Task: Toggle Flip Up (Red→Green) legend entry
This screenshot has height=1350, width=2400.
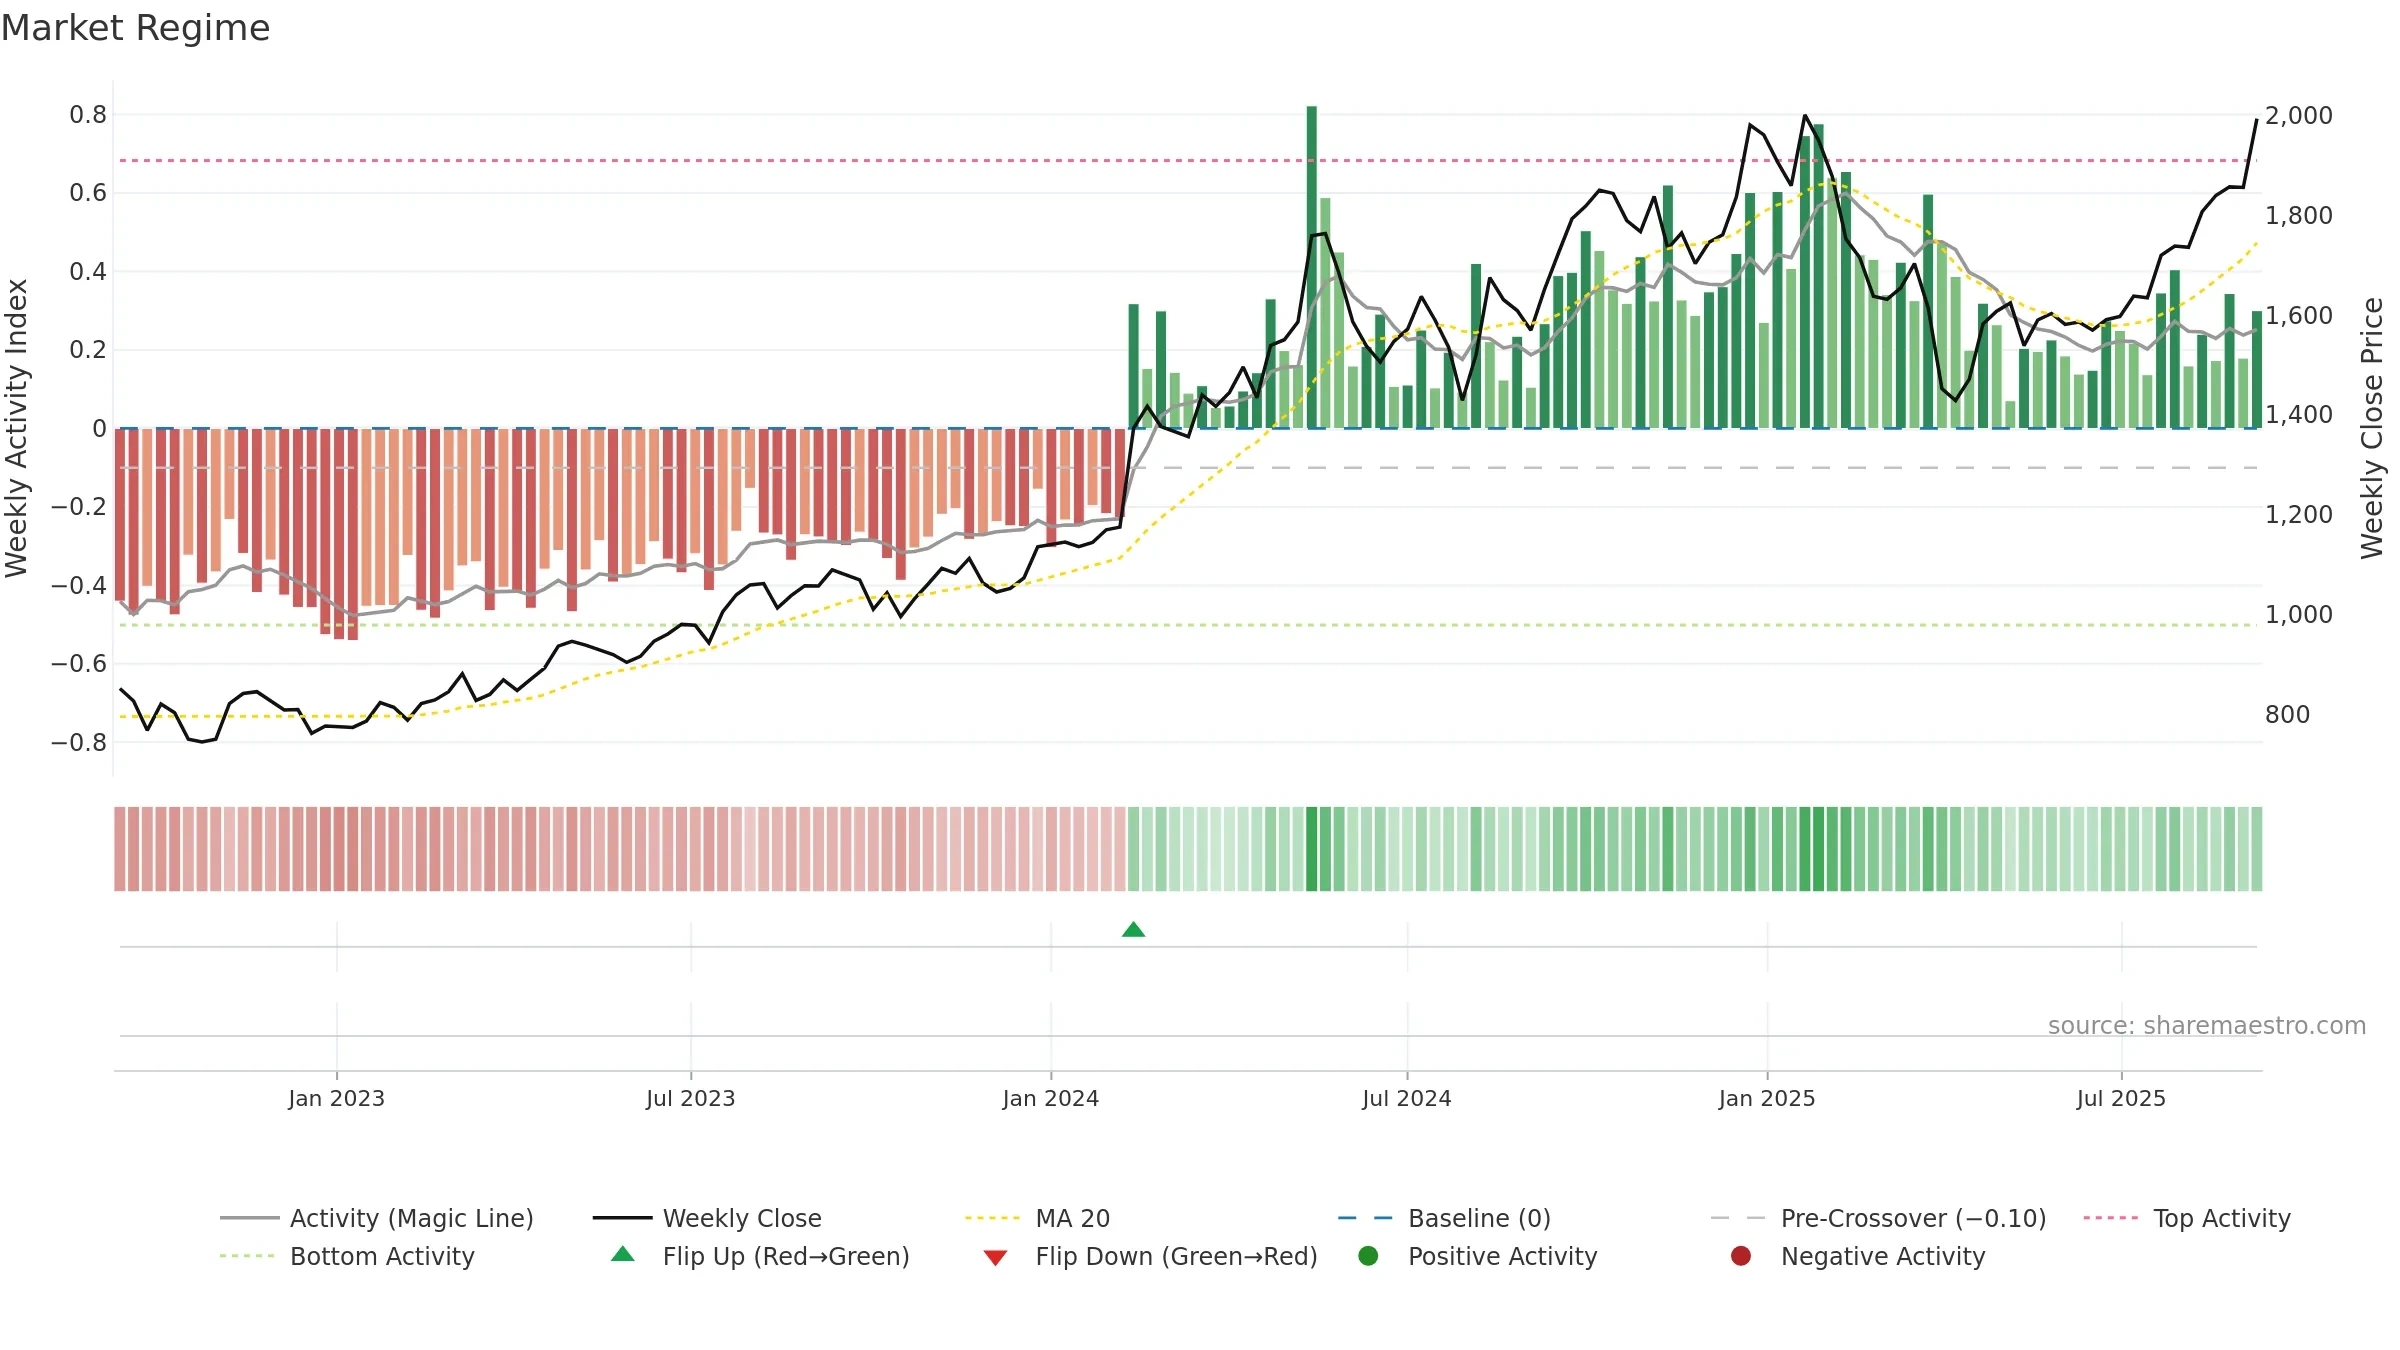Action: [x=760, y=1256]
